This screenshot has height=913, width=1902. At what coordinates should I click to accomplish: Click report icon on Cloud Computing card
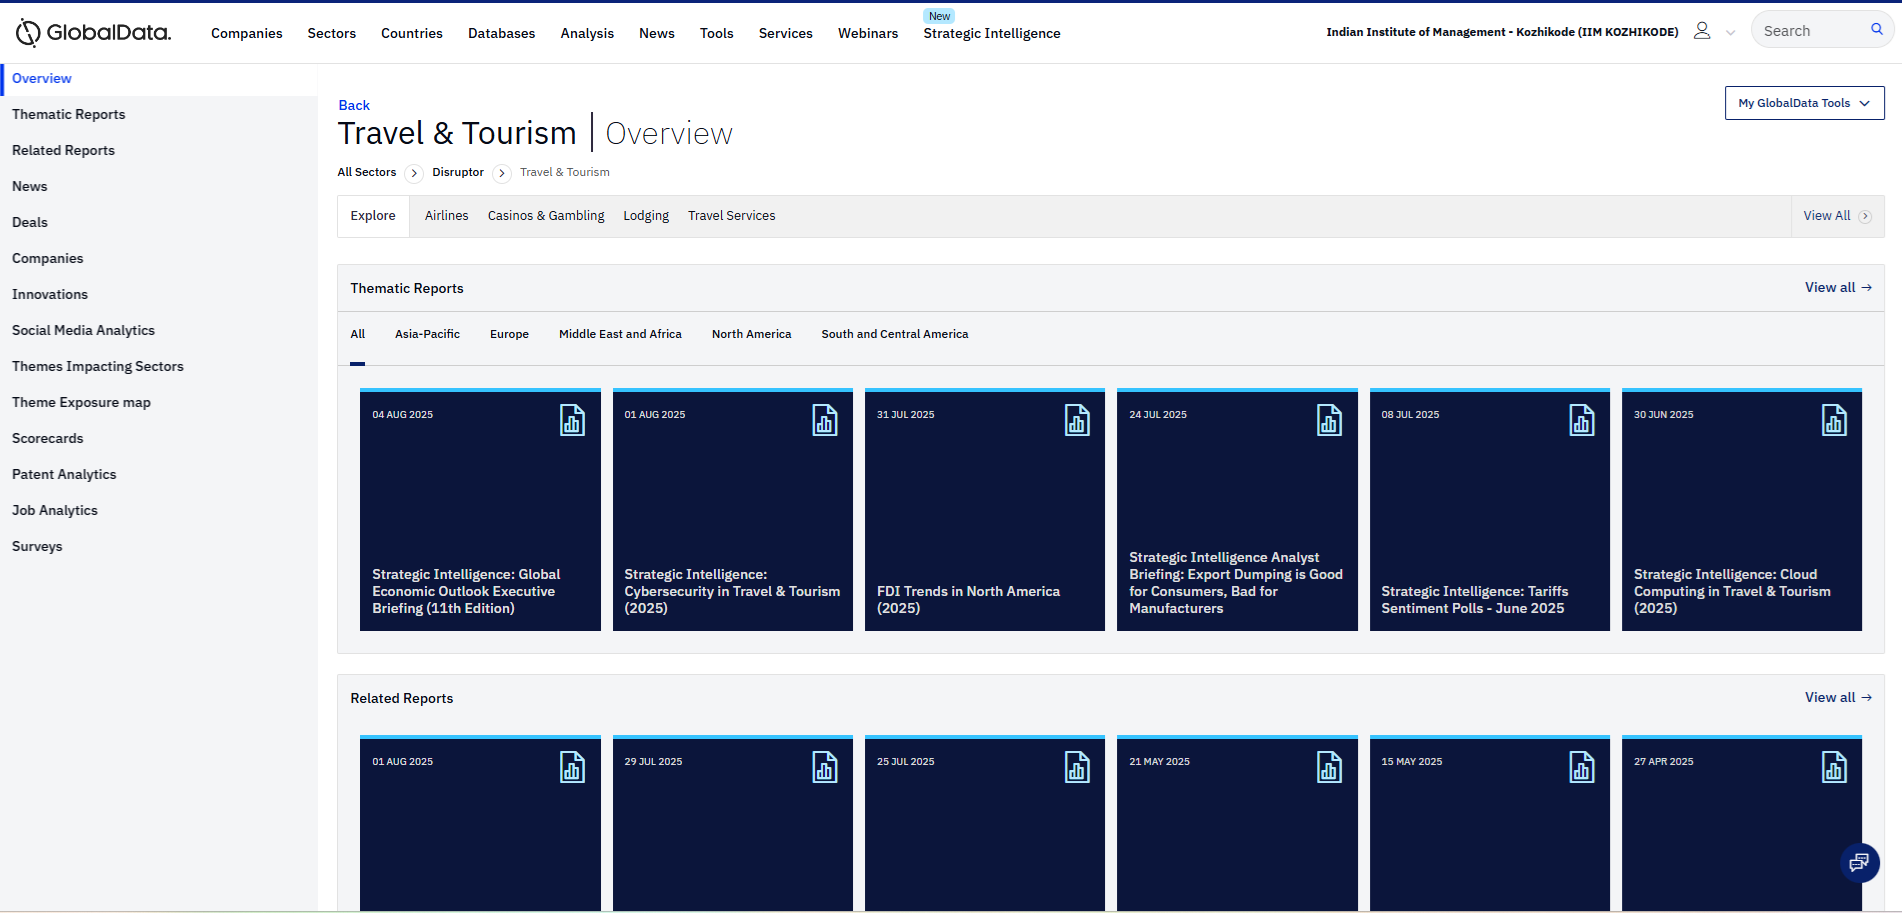[x=1834, y=420]
